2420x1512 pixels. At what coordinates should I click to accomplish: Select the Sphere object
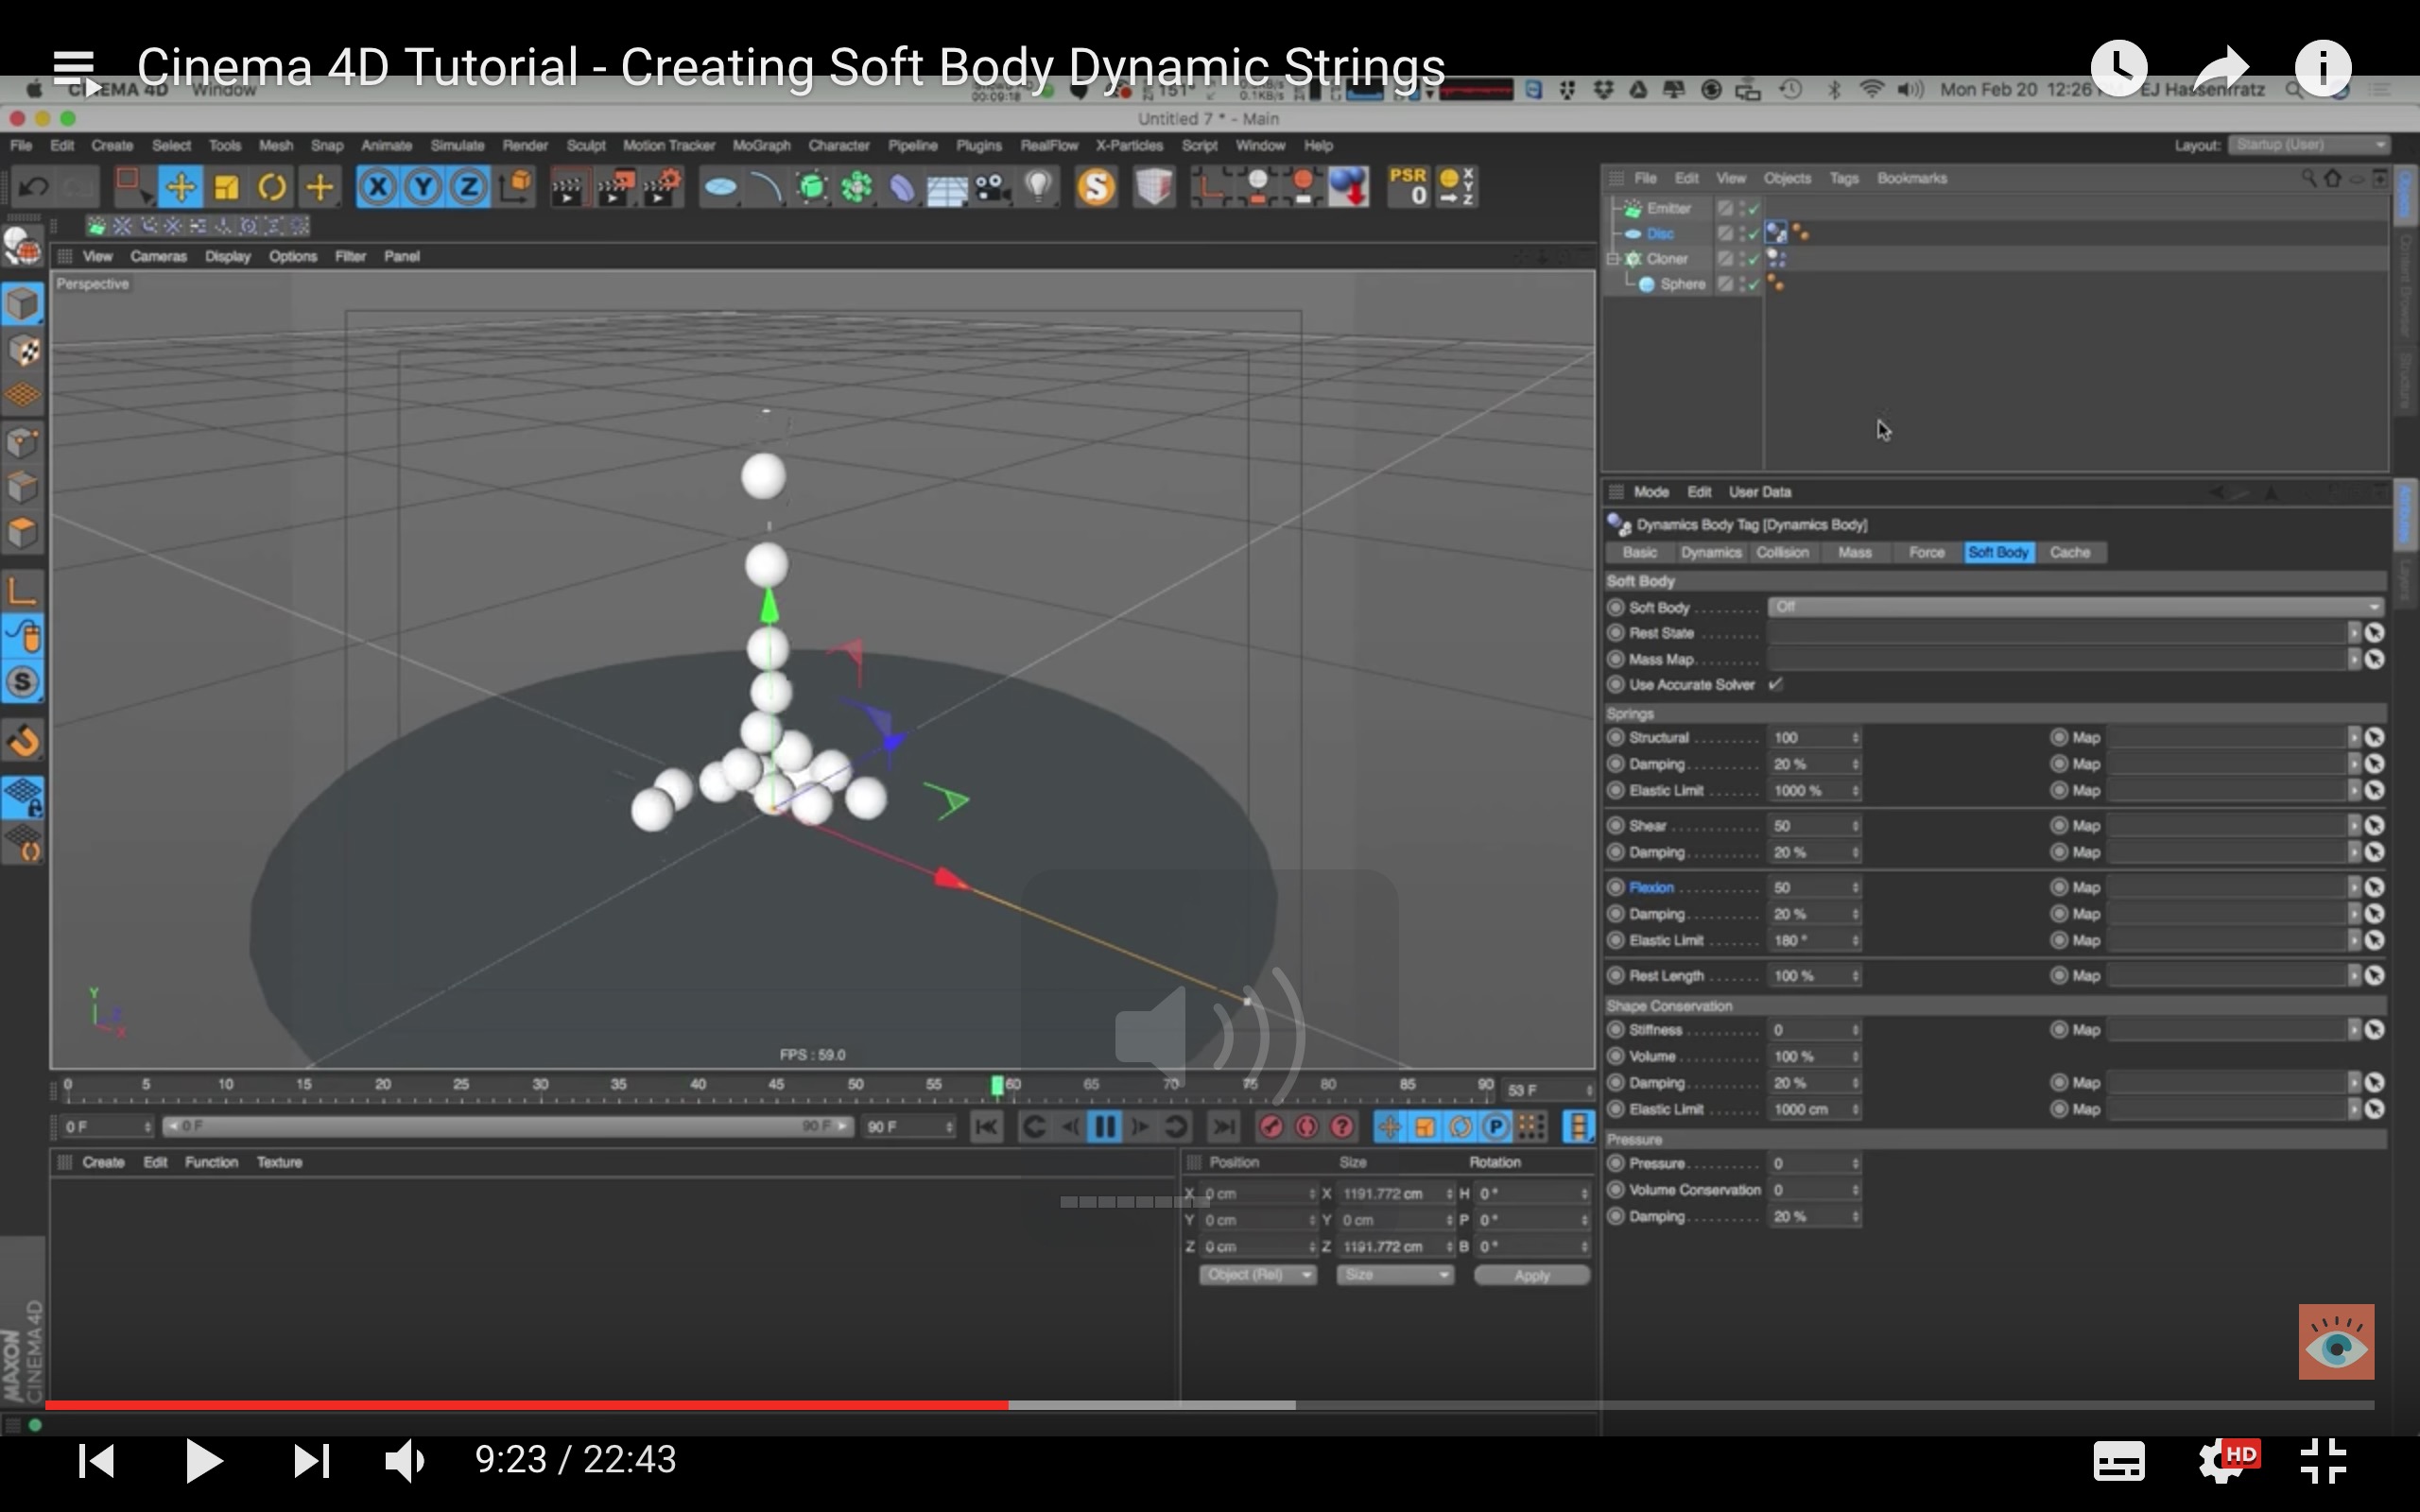(x=1682, y=284)
